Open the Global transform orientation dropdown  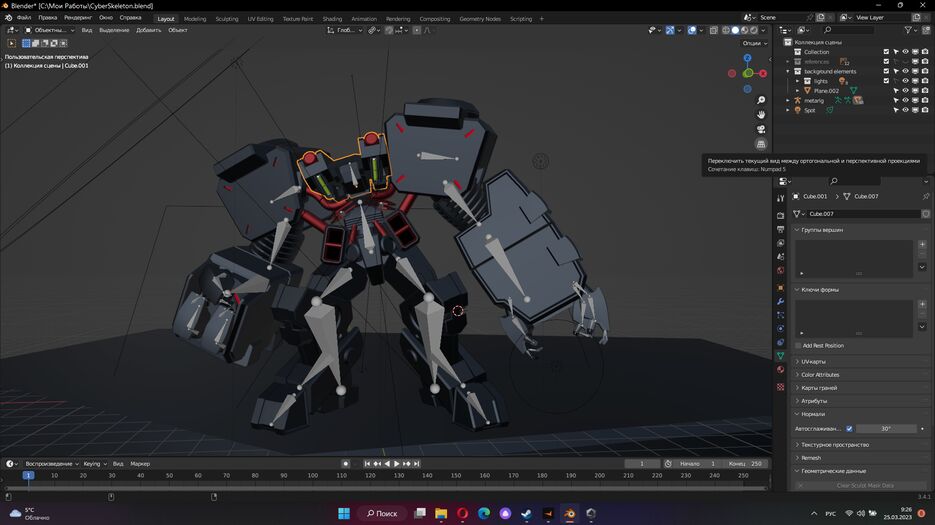tap(345, 30)
